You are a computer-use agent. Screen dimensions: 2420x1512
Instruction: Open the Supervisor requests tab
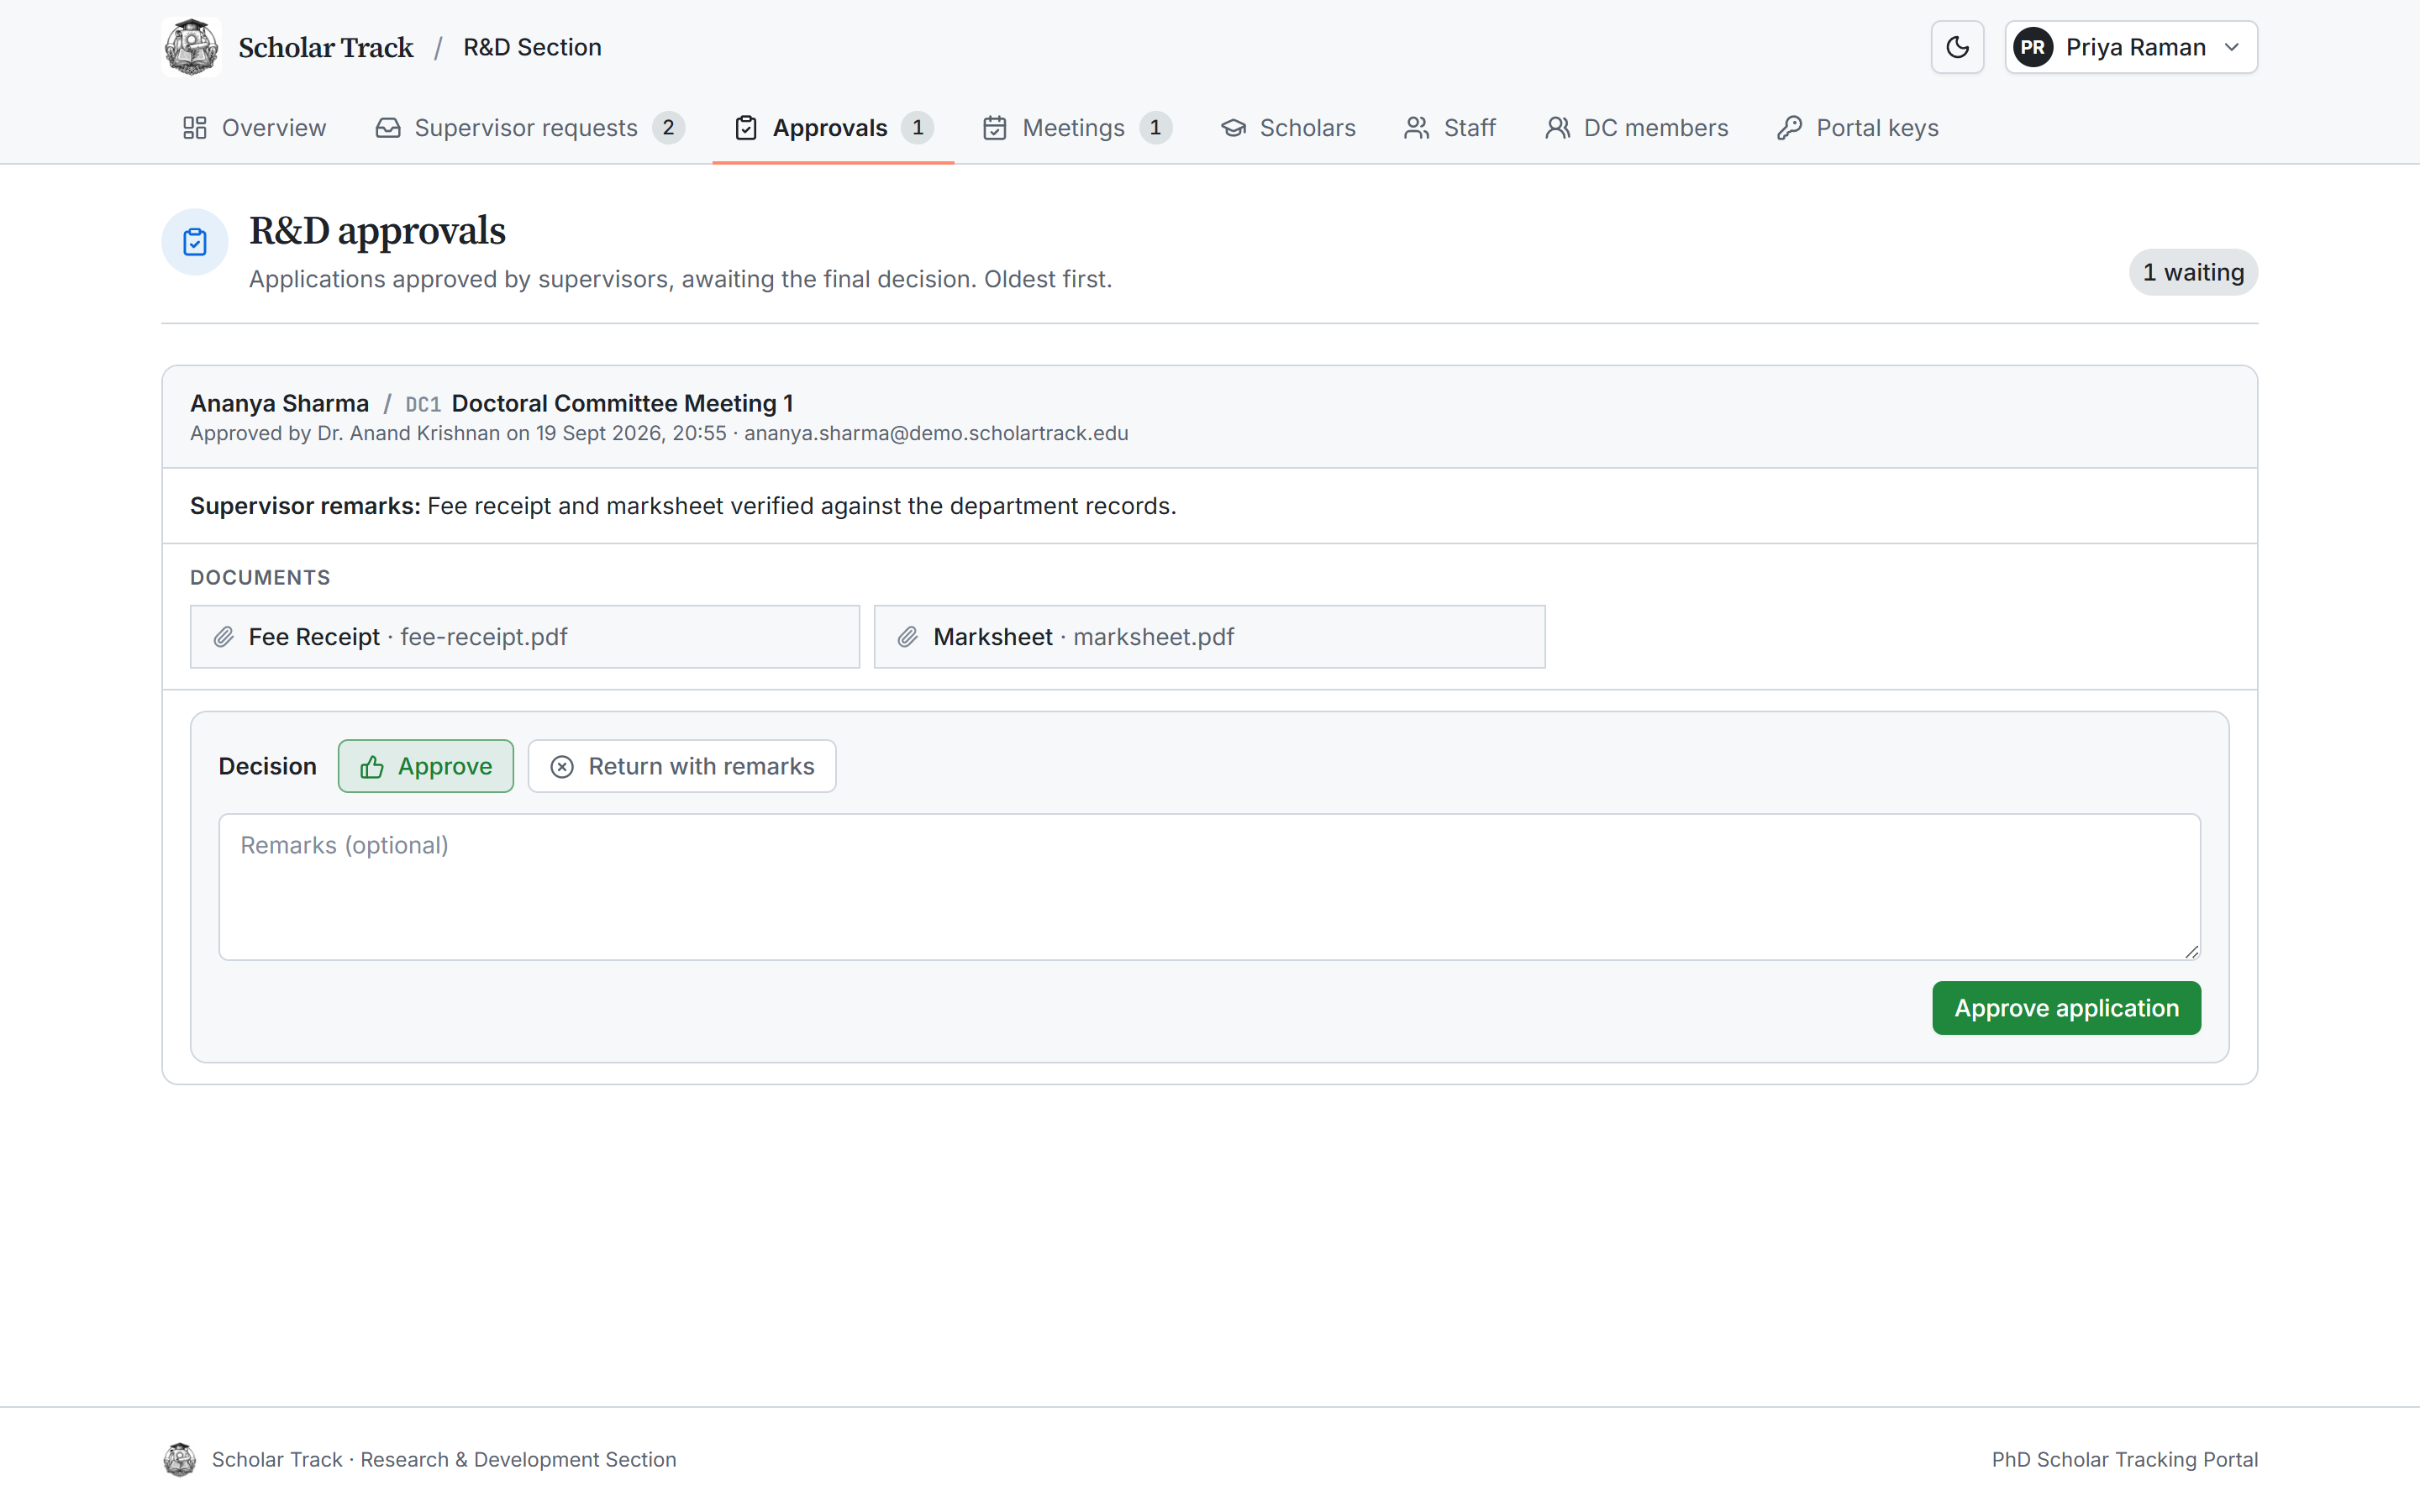coord(529,128)
